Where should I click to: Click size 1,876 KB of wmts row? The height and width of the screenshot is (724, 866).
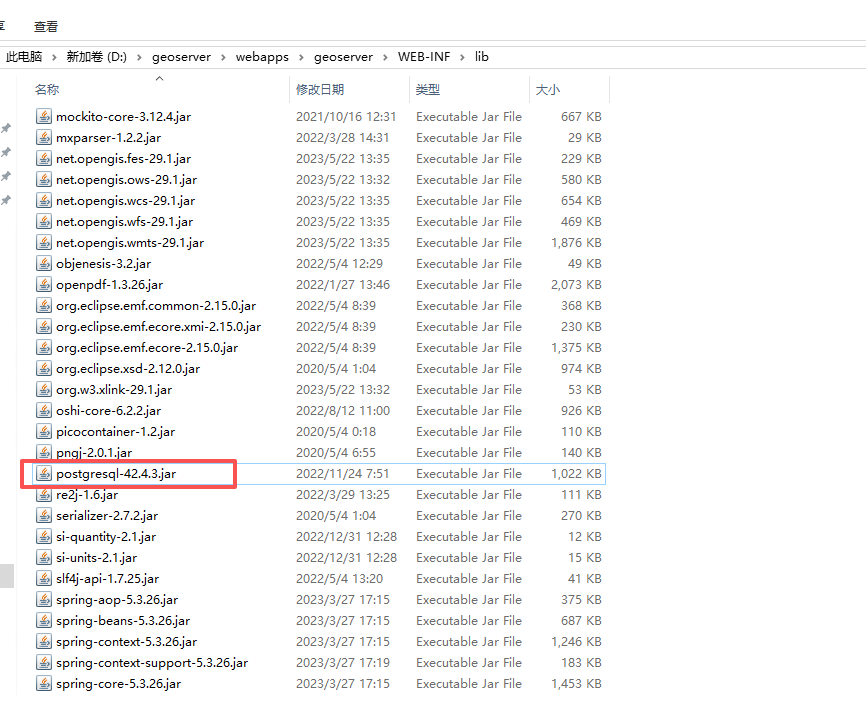click(x=576, y=243)
